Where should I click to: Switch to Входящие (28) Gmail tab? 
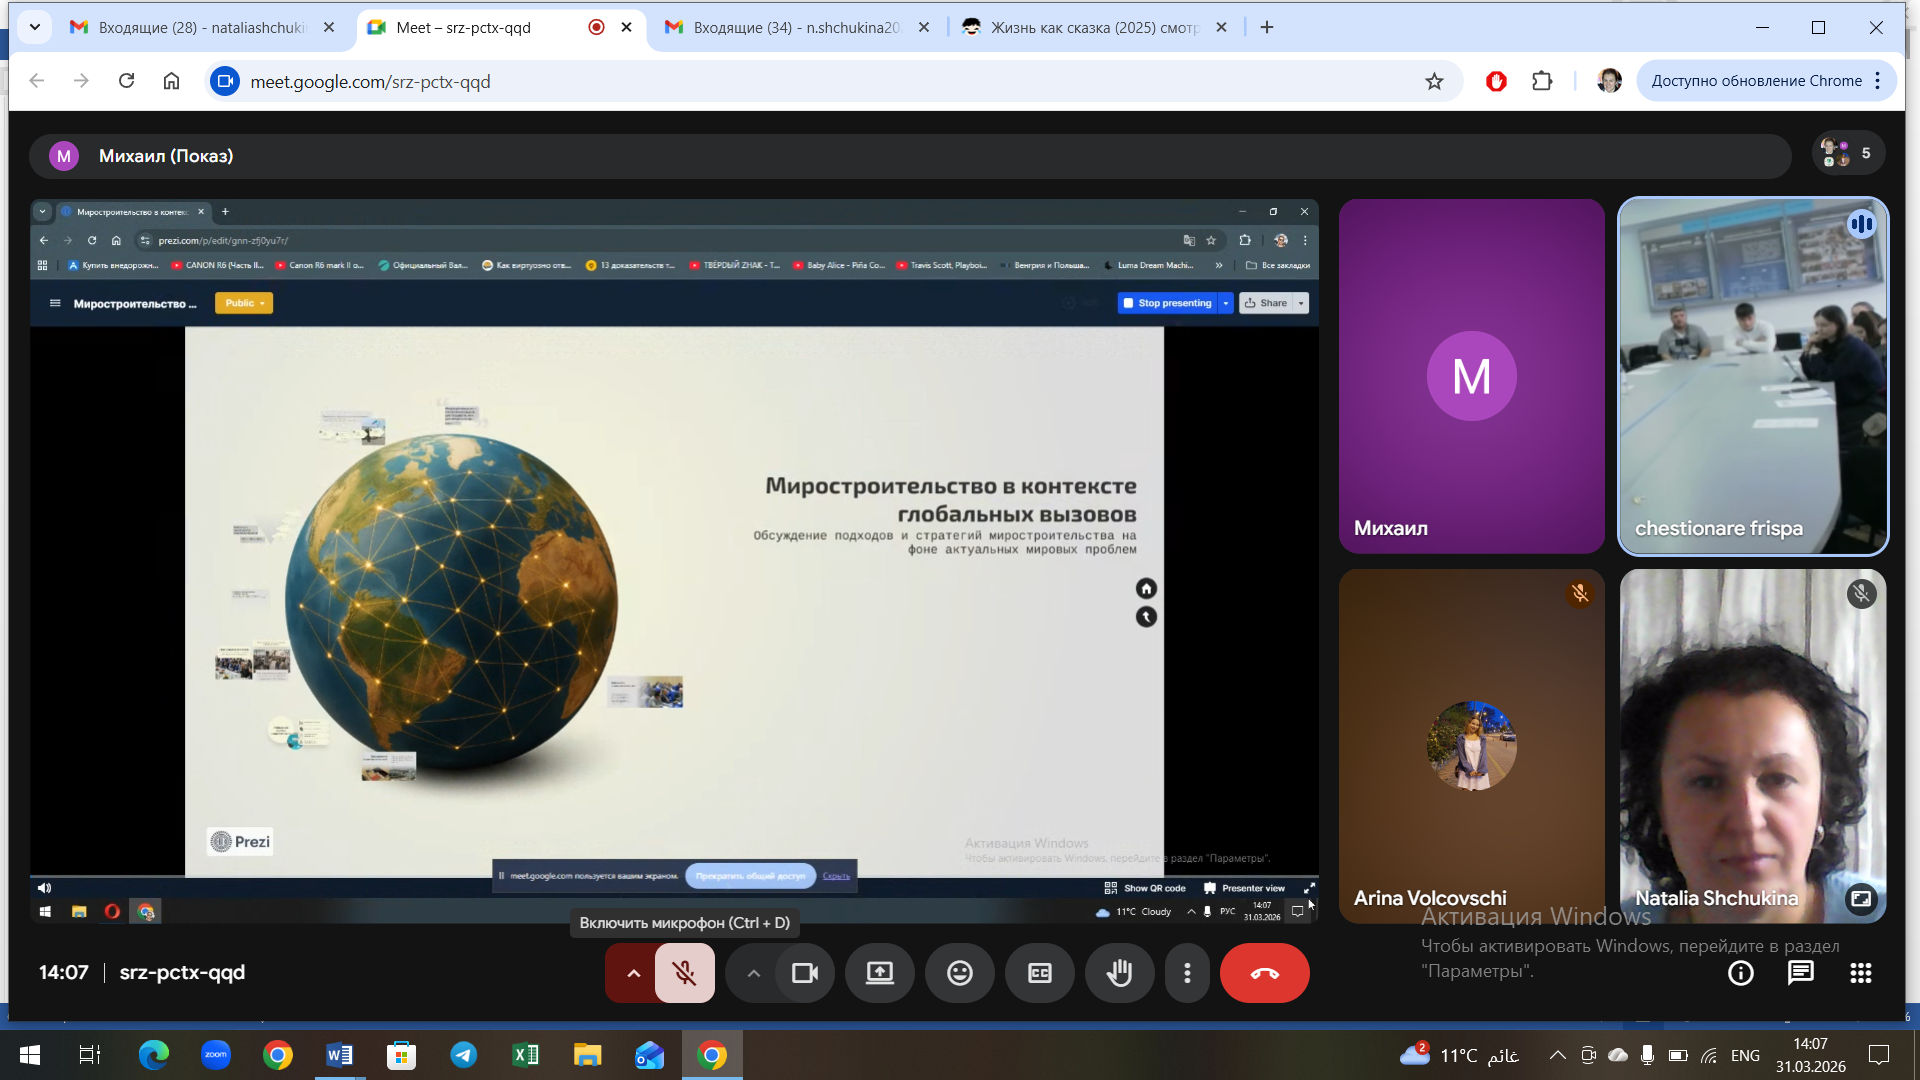click(x=200, y=28)
